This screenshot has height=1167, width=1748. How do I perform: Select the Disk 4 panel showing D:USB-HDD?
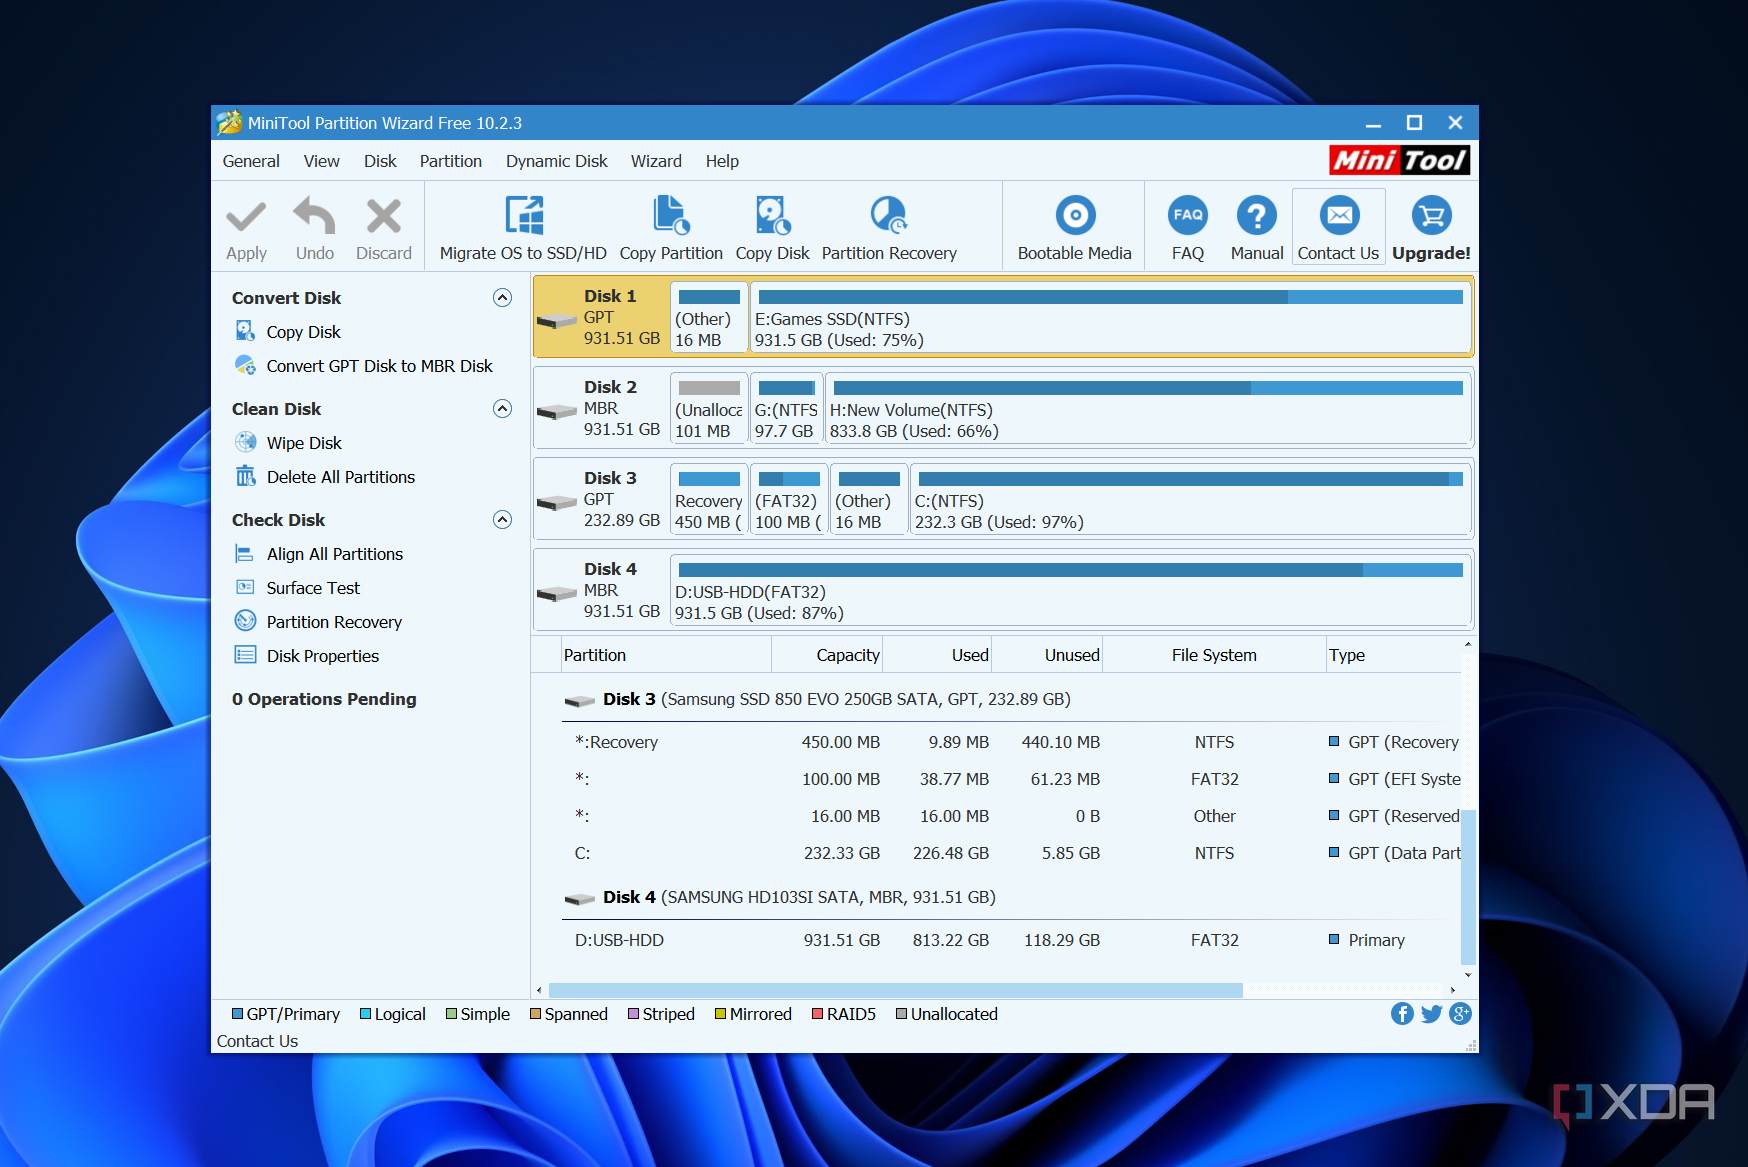[1000, 590]
